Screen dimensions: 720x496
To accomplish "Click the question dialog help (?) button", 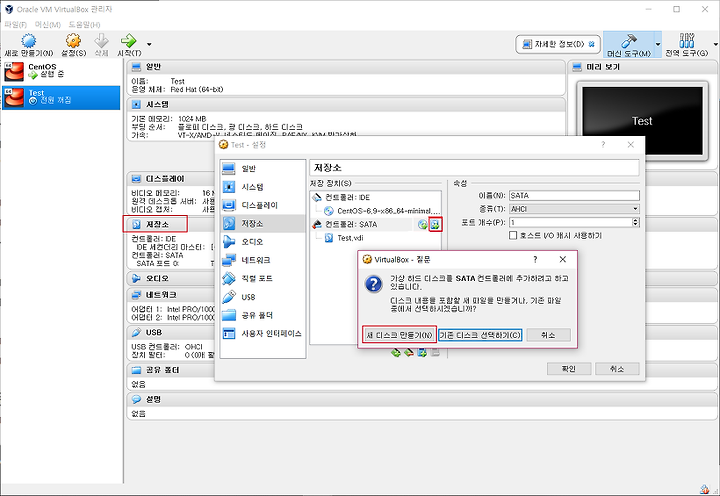I will tap(535, 259).
